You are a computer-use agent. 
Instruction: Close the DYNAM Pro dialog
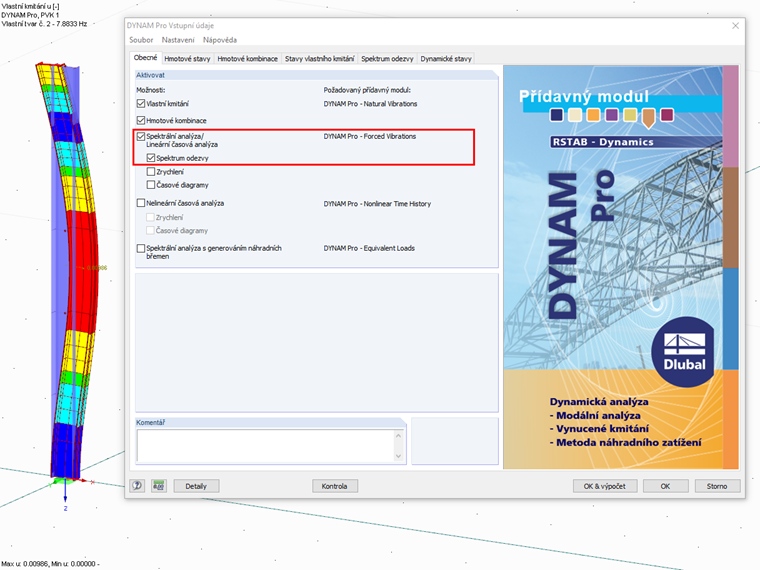[x=735, y=26]
